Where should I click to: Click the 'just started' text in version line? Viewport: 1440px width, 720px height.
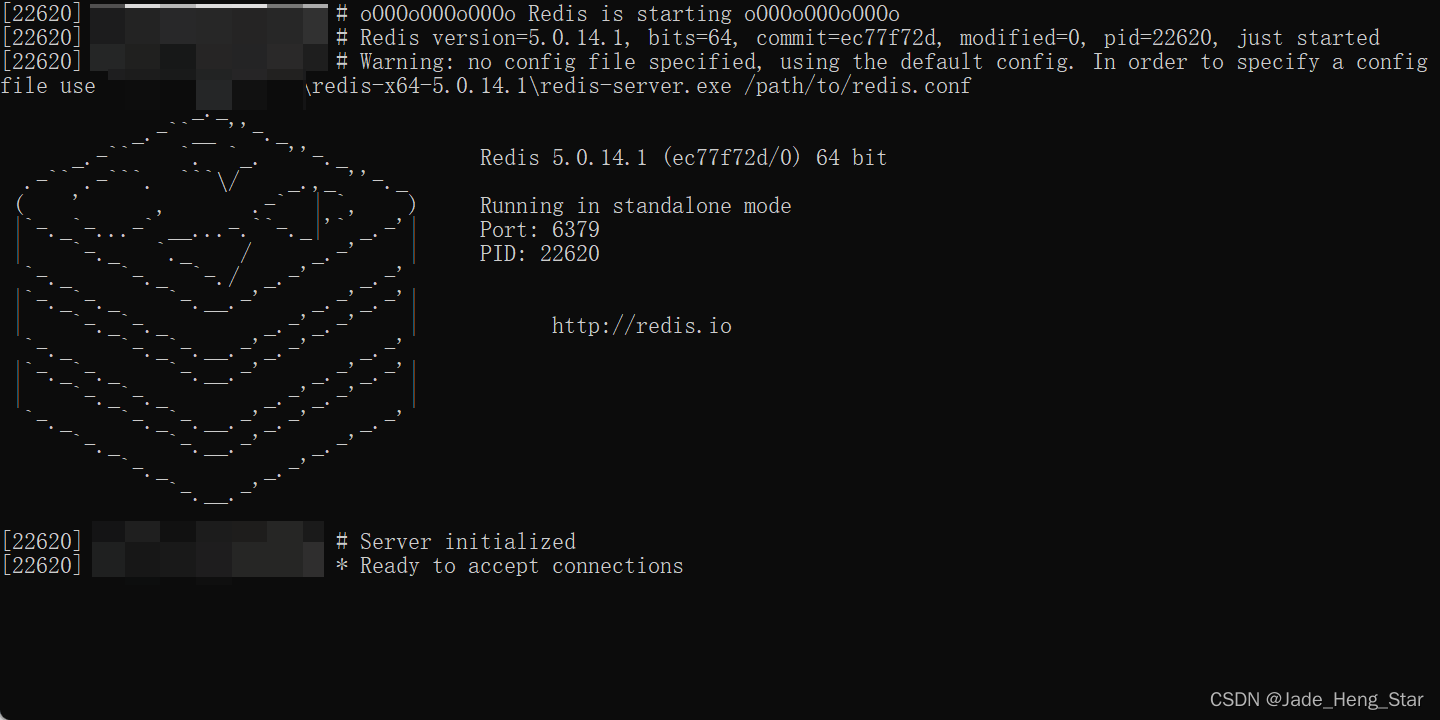click(1308, 38)
